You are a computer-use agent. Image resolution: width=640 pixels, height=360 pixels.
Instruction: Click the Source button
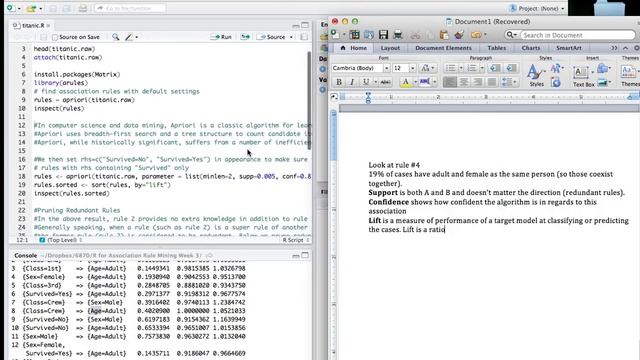tap(272, 37)
